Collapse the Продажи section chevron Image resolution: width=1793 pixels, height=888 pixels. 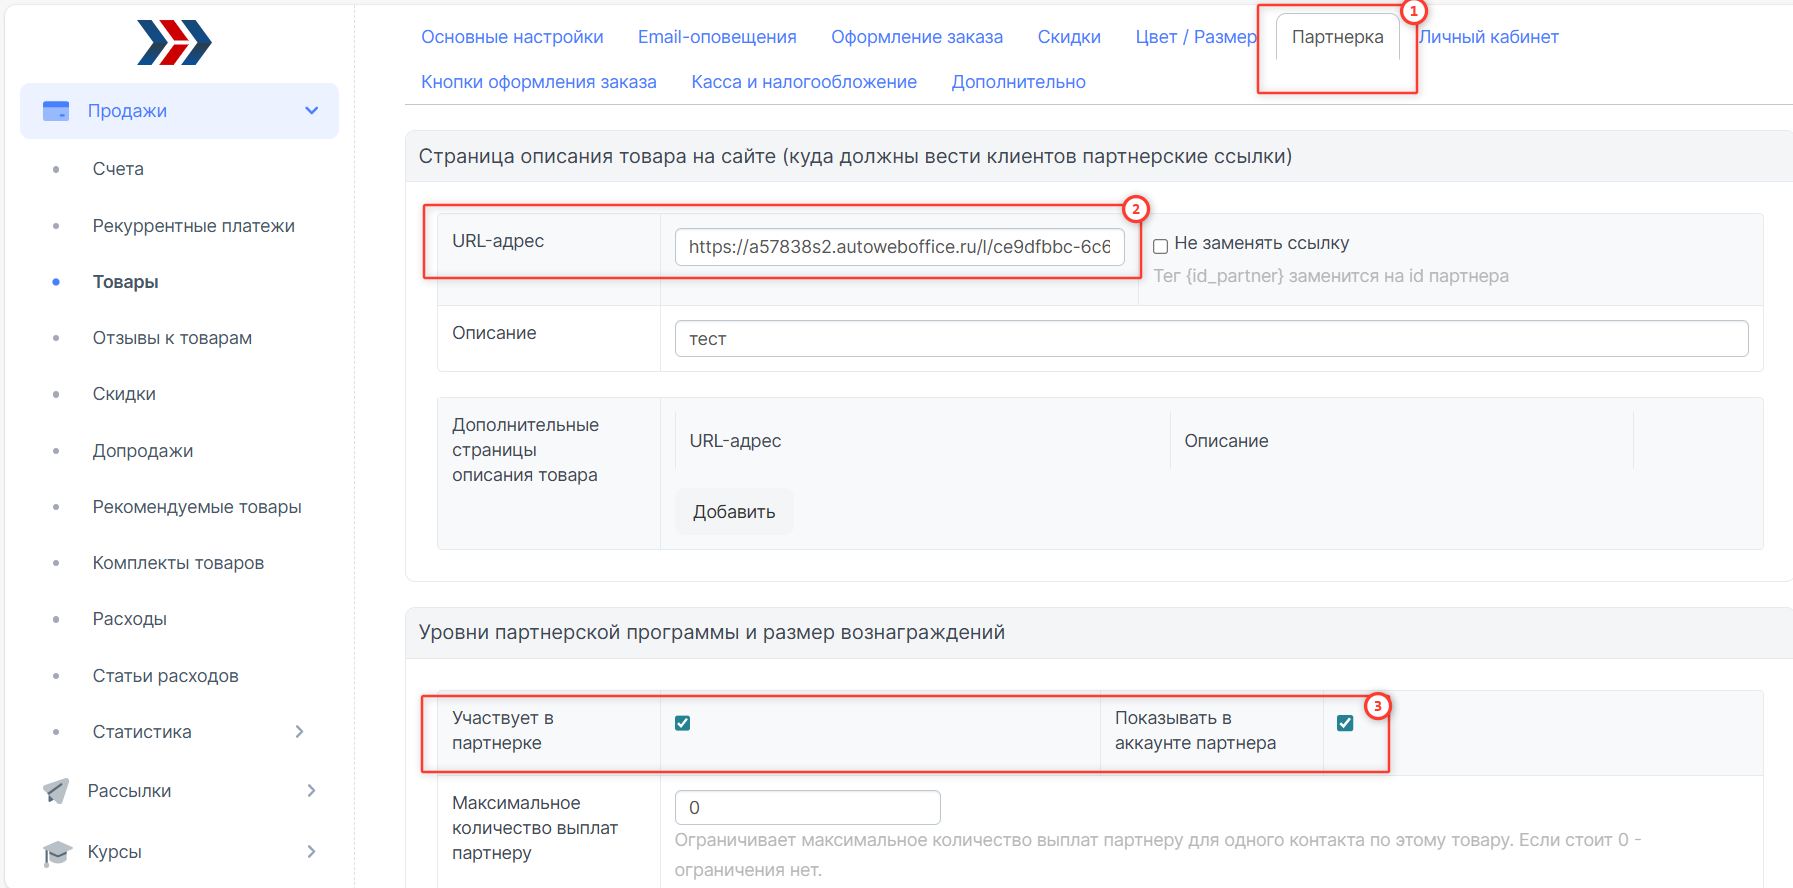click(311, 111)
